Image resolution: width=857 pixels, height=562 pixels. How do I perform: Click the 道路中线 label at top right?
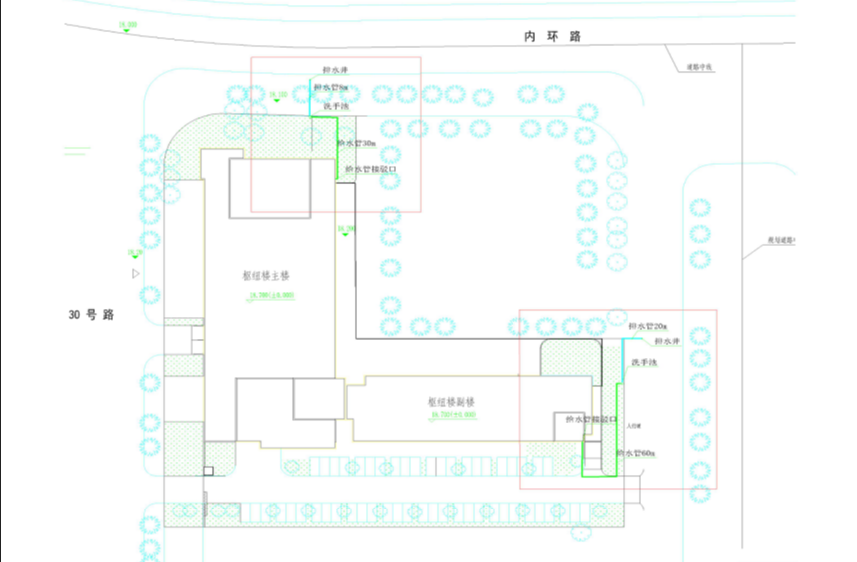click(697, 68)
